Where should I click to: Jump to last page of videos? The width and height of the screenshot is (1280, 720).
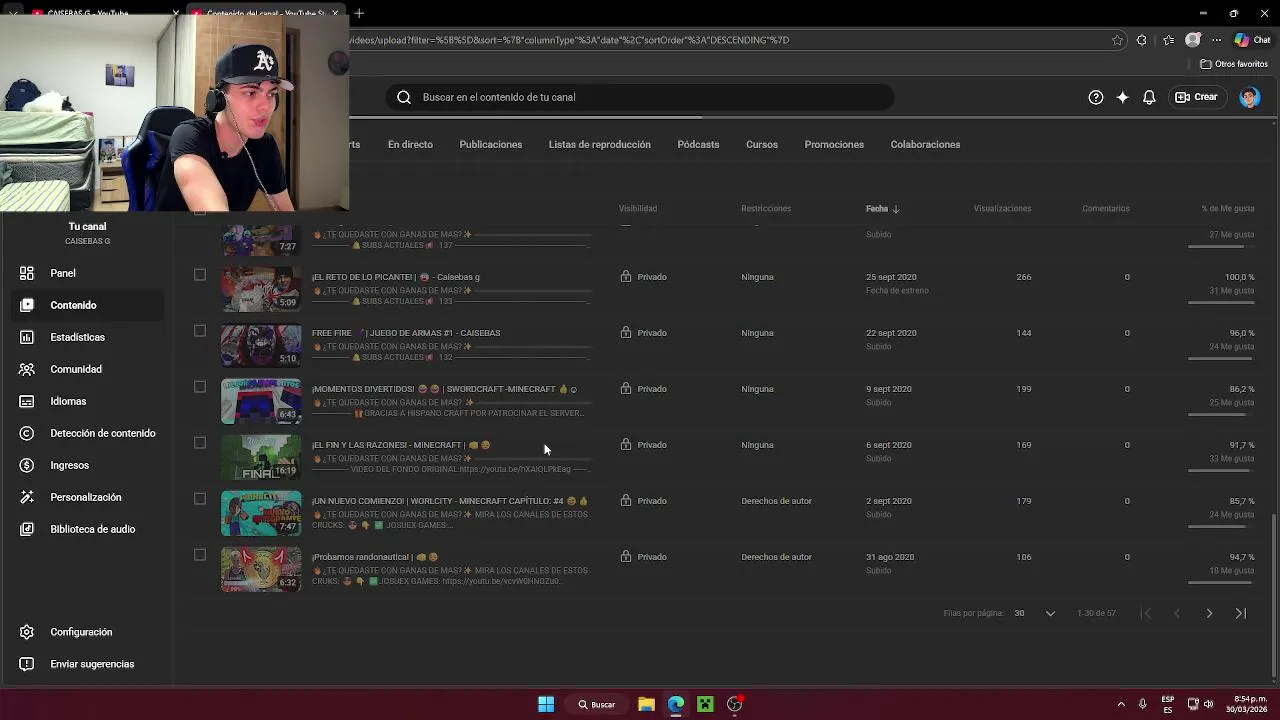[1241, 613]
